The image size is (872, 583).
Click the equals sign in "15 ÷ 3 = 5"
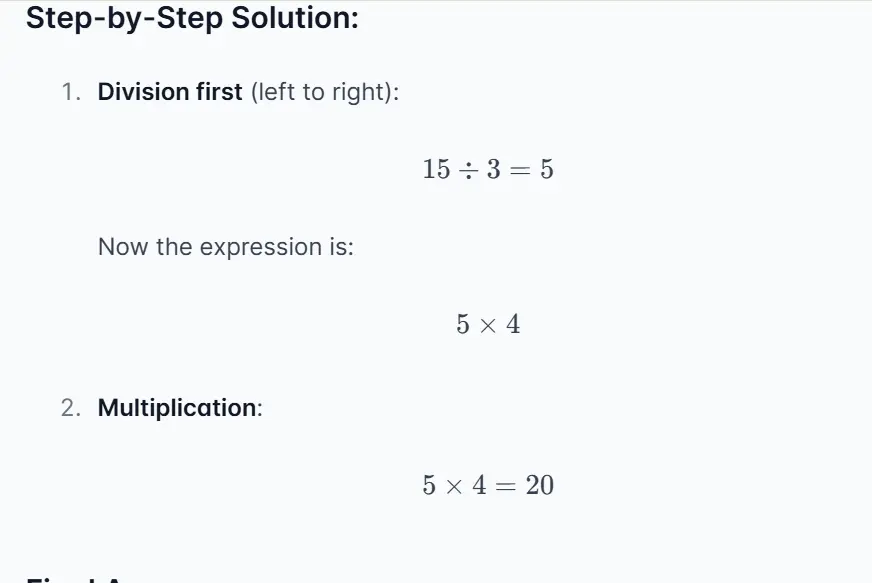point(518,169)
